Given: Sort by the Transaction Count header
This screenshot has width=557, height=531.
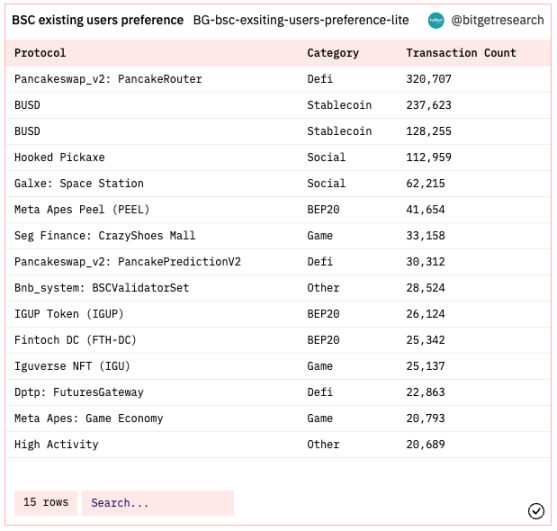Looking at the screenshot, I should pos(461,53).
